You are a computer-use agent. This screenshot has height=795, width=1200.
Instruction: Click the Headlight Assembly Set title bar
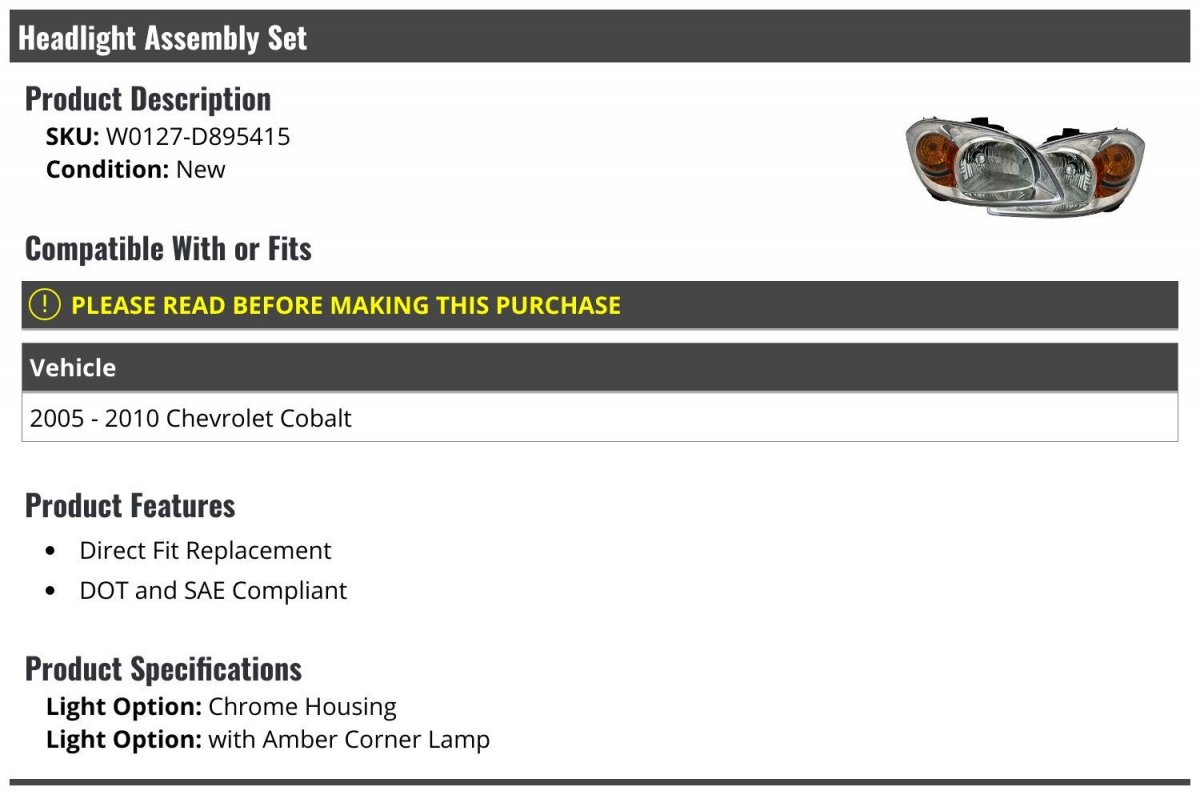(x=163, y=38)
